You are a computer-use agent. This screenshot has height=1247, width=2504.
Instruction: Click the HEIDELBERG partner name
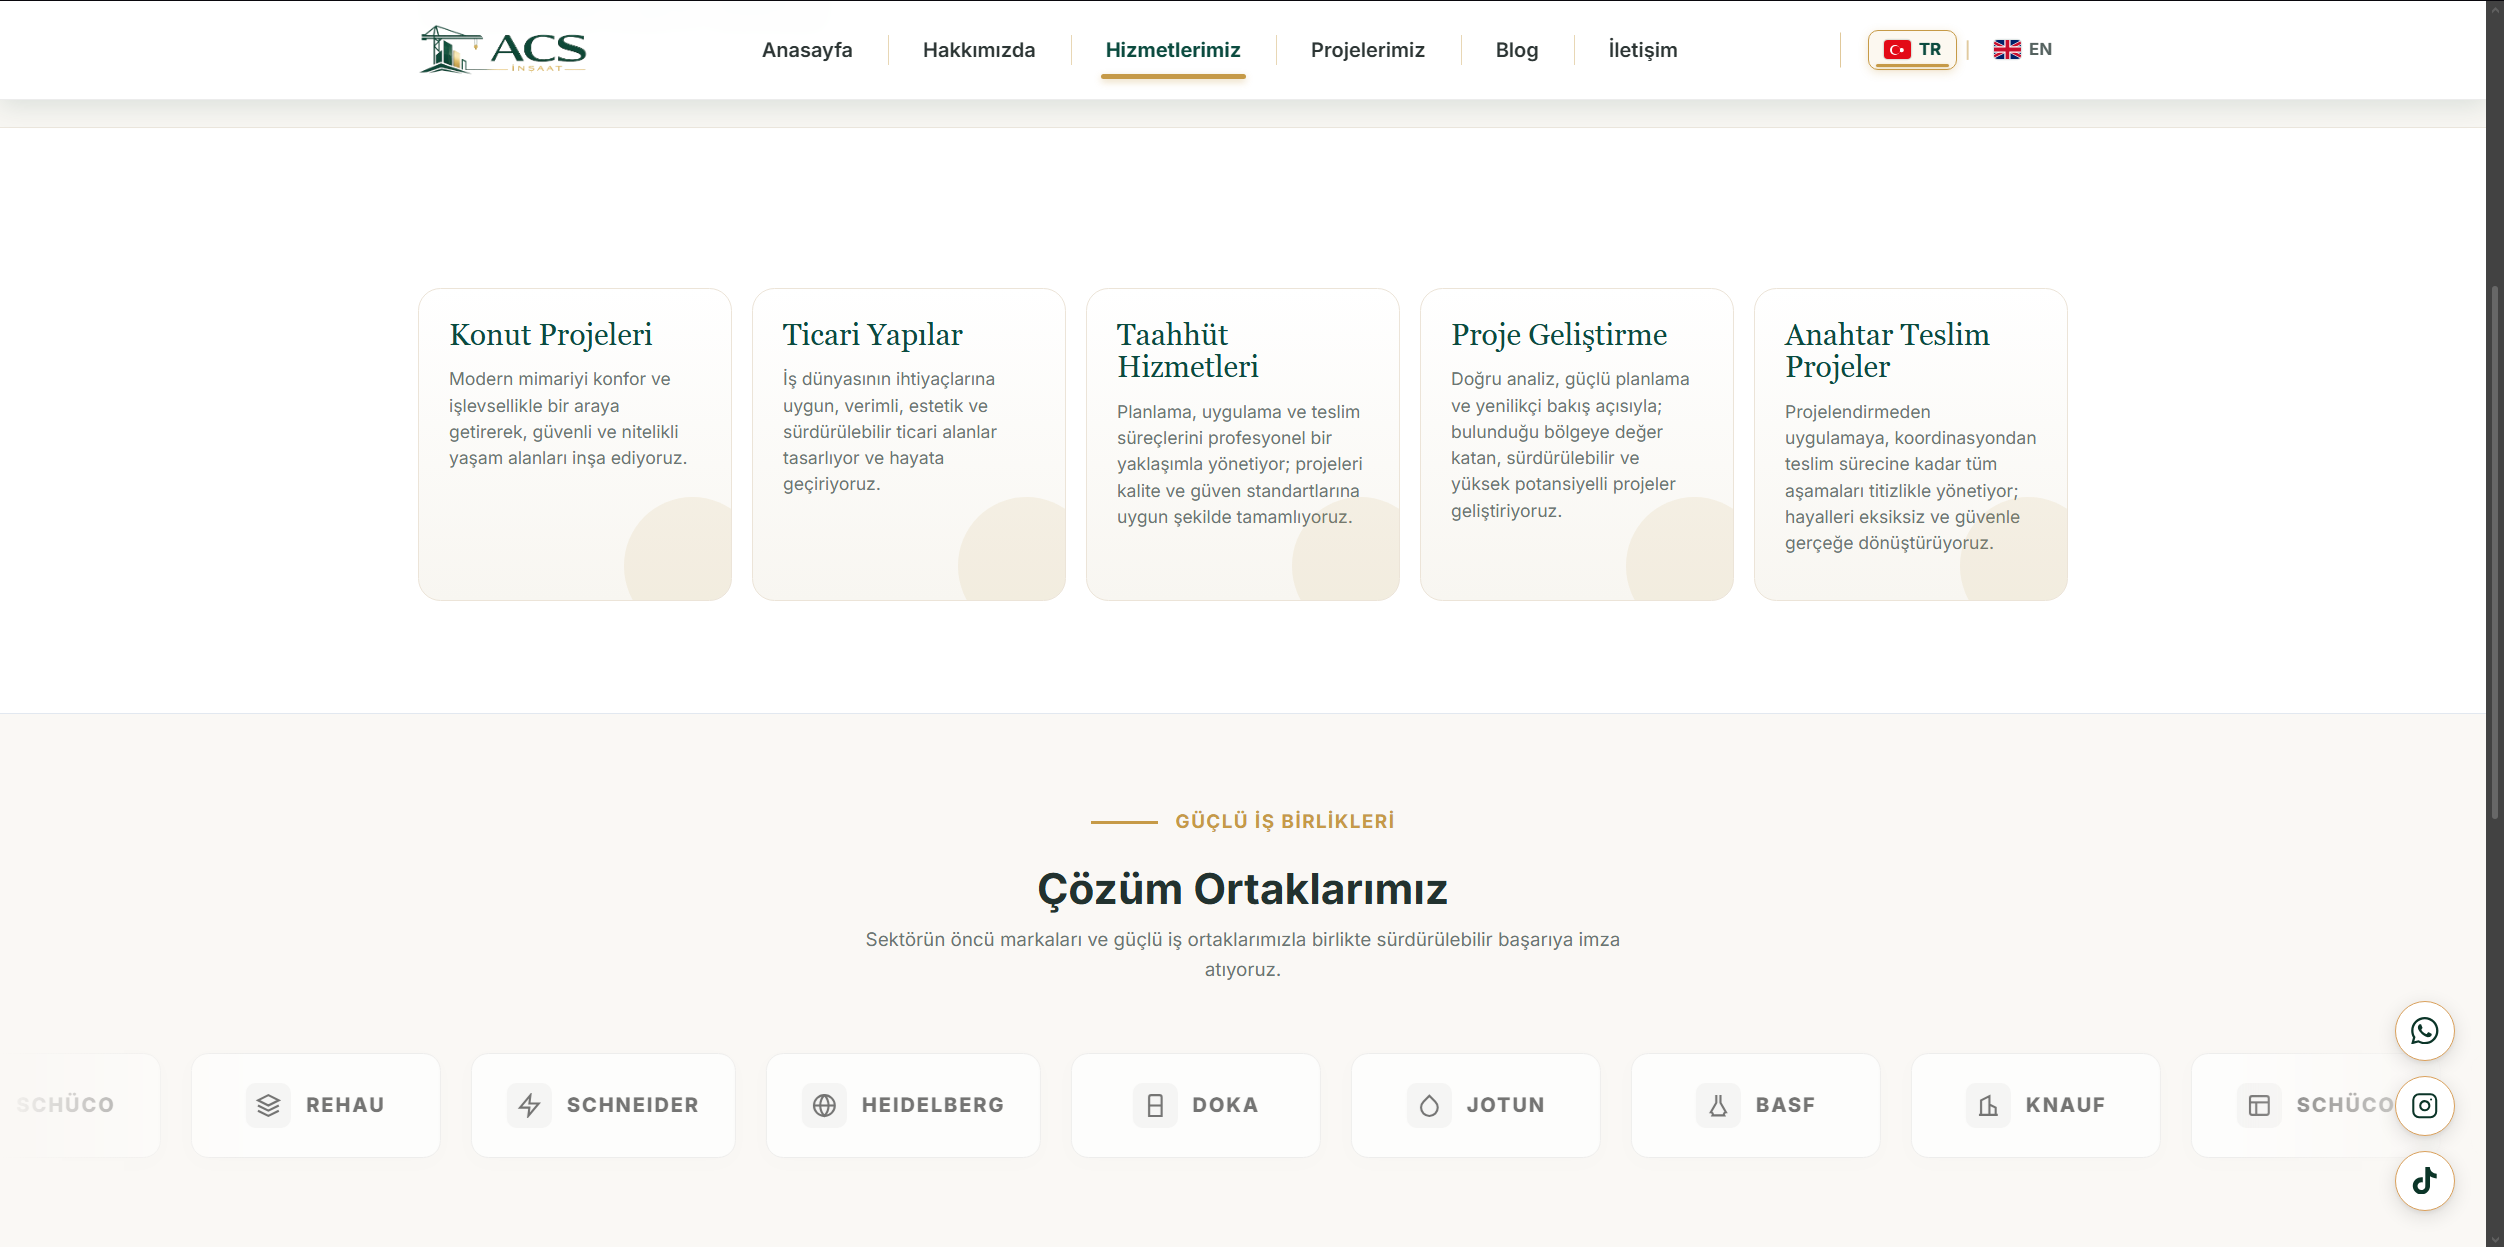click(933, 1105)
